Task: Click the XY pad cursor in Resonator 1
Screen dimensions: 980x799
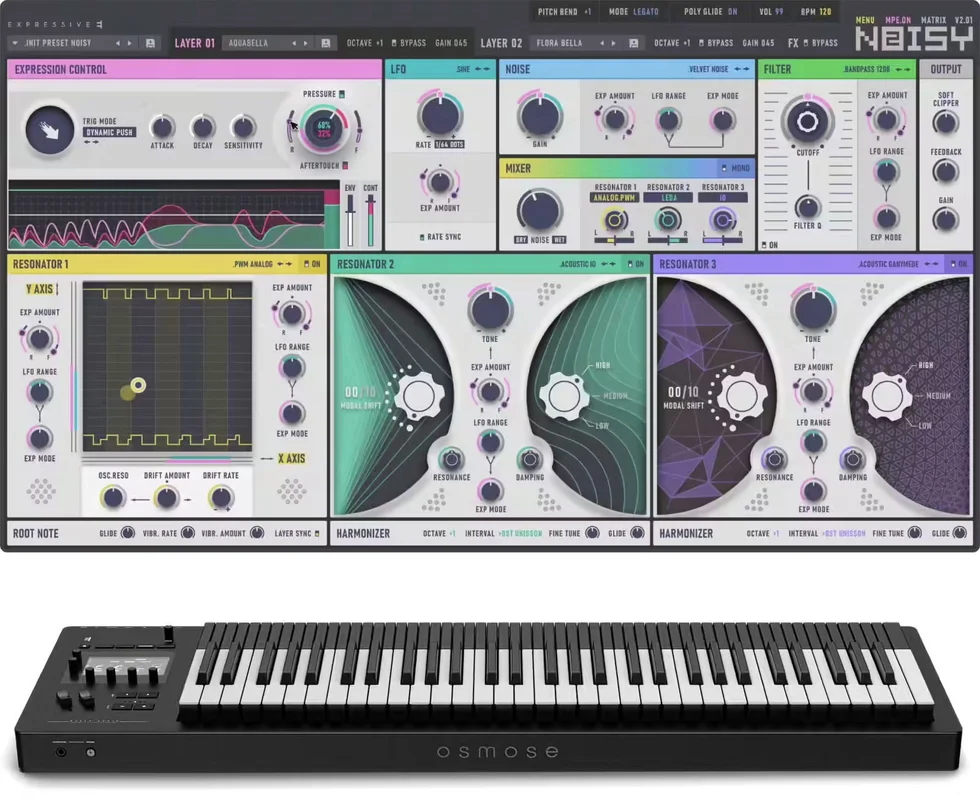Action: tap(138, 385)
